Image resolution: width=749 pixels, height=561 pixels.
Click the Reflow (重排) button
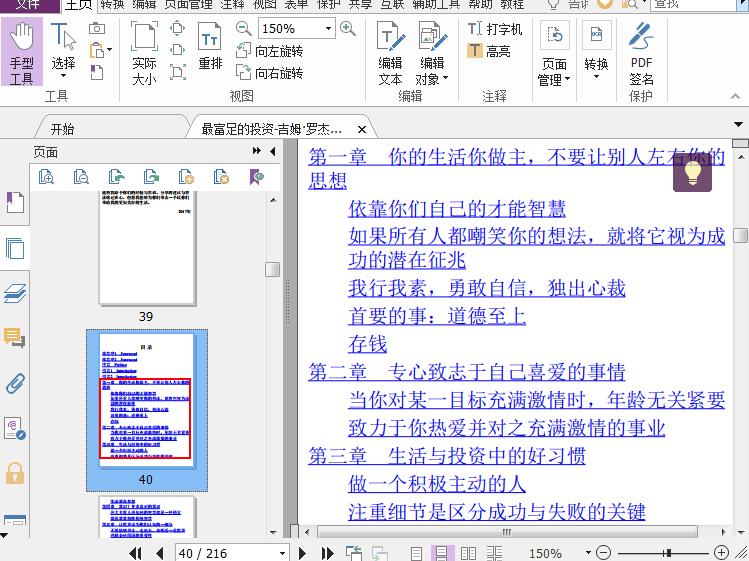(x=210, y=47)
